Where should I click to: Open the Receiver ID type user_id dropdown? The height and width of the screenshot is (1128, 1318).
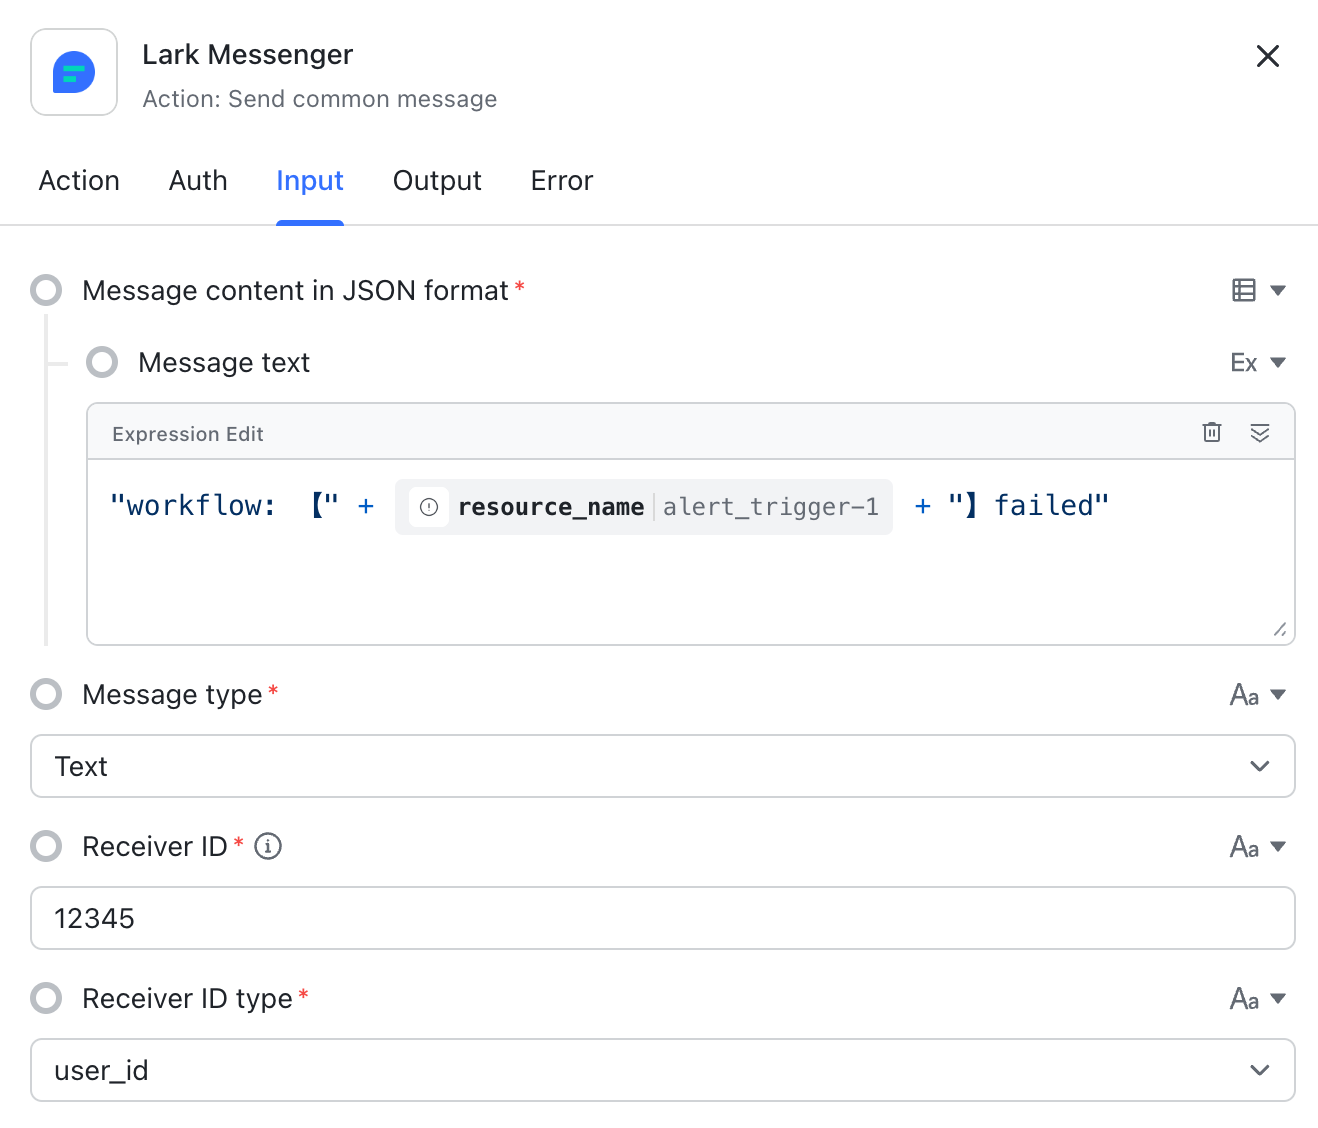[x=662, y=1070]
